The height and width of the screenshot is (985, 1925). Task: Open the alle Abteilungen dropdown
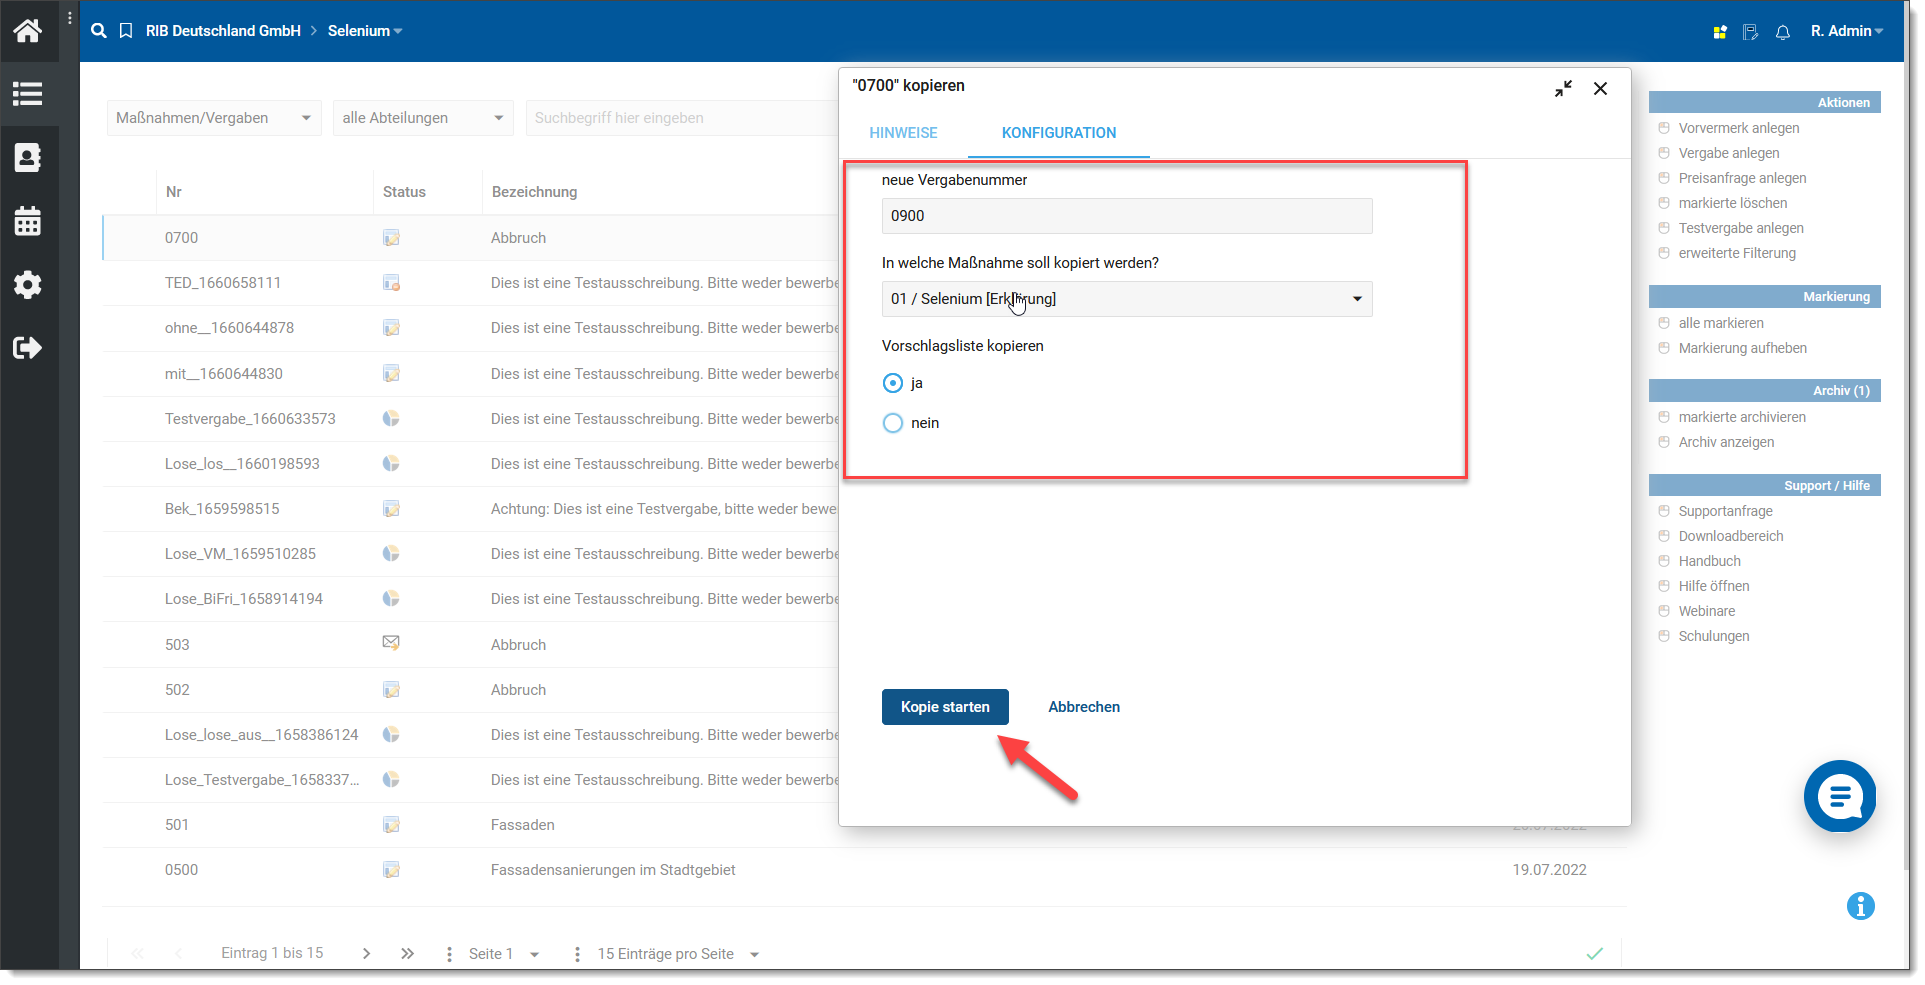(423, 118)
